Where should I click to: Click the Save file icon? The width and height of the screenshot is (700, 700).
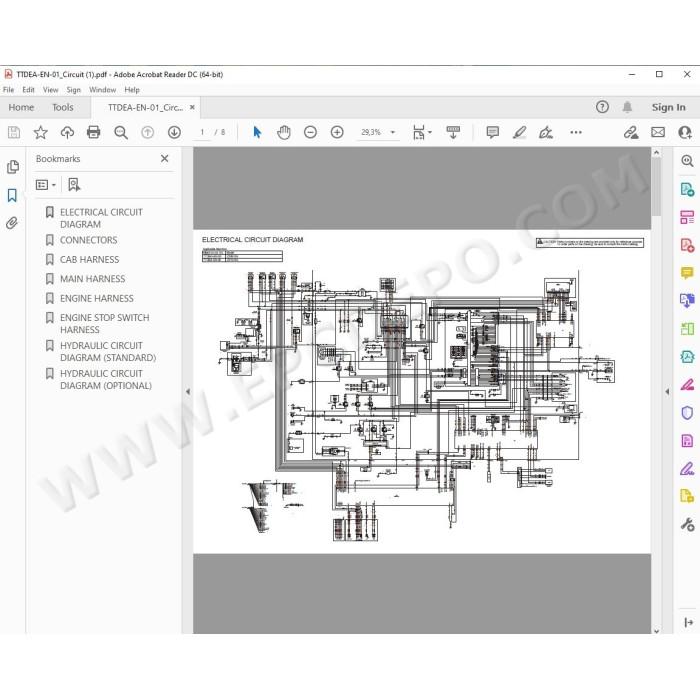tap(14, 132)
